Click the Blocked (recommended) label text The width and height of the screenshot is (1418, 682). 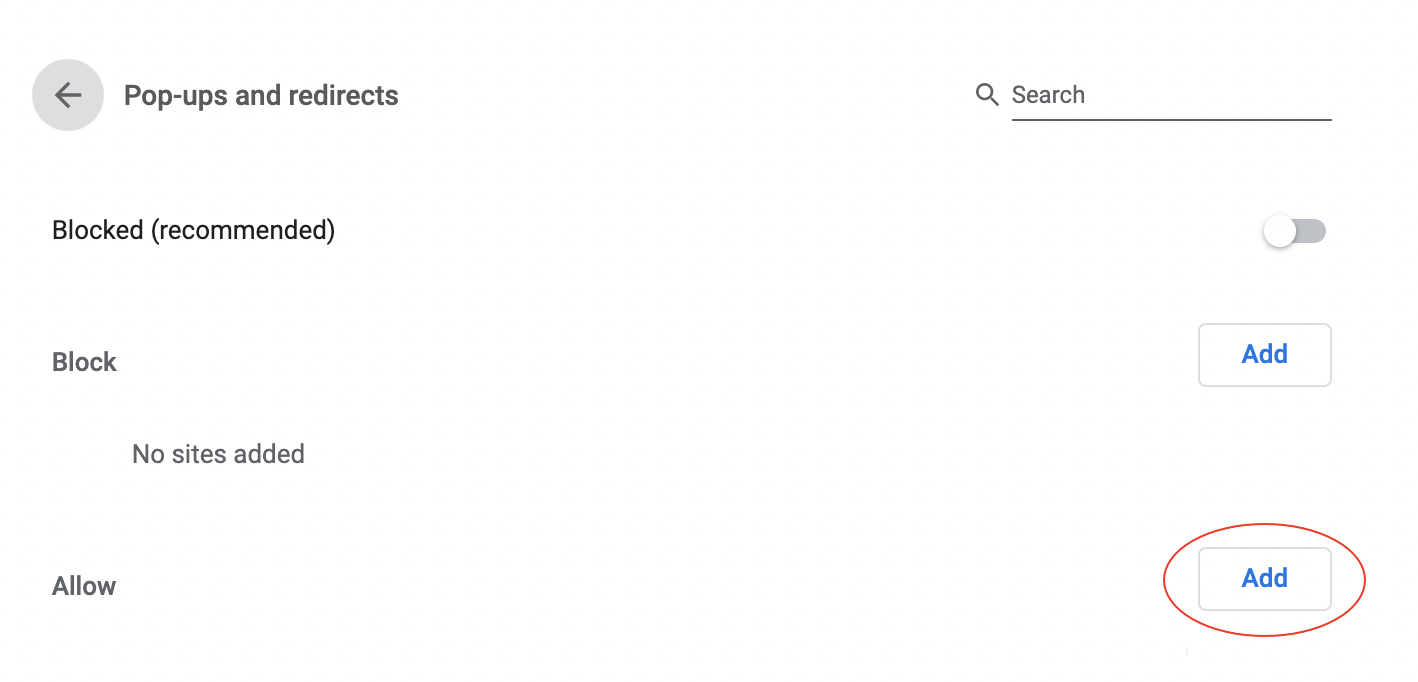pyautogui.click(x=193, y=230)
